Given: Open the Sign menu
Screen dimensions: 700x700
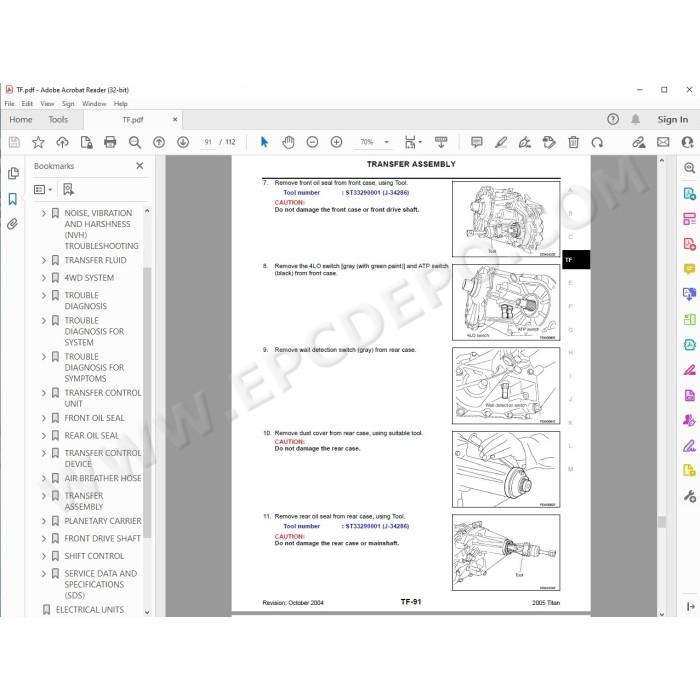Looking at the screenshot, I should [68, 104].
